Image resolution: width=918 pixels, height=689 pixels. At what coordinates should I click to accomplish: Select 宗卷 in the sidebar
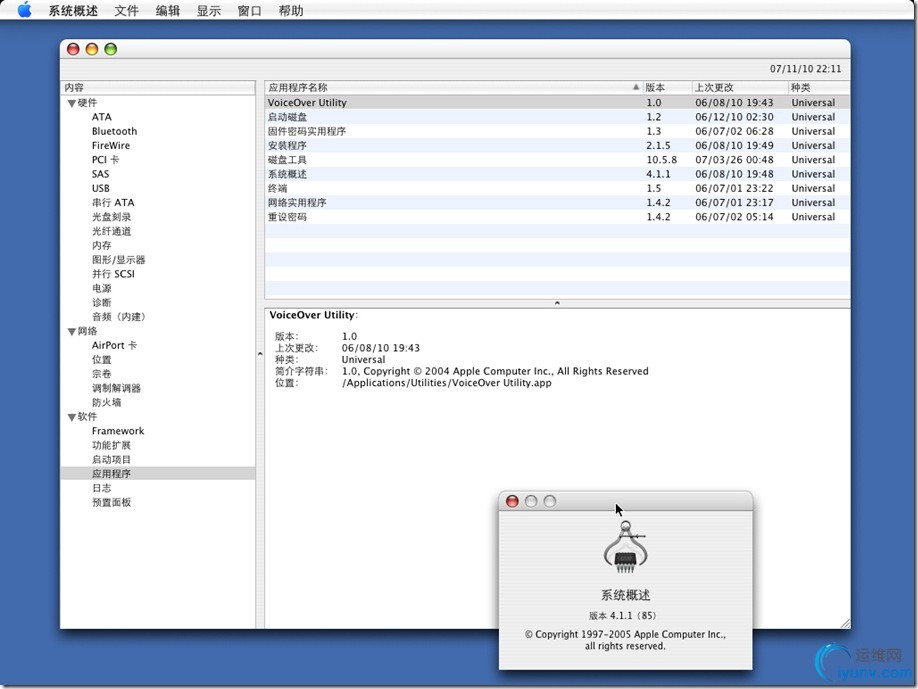pyautogui.click(x=101, y=373)
